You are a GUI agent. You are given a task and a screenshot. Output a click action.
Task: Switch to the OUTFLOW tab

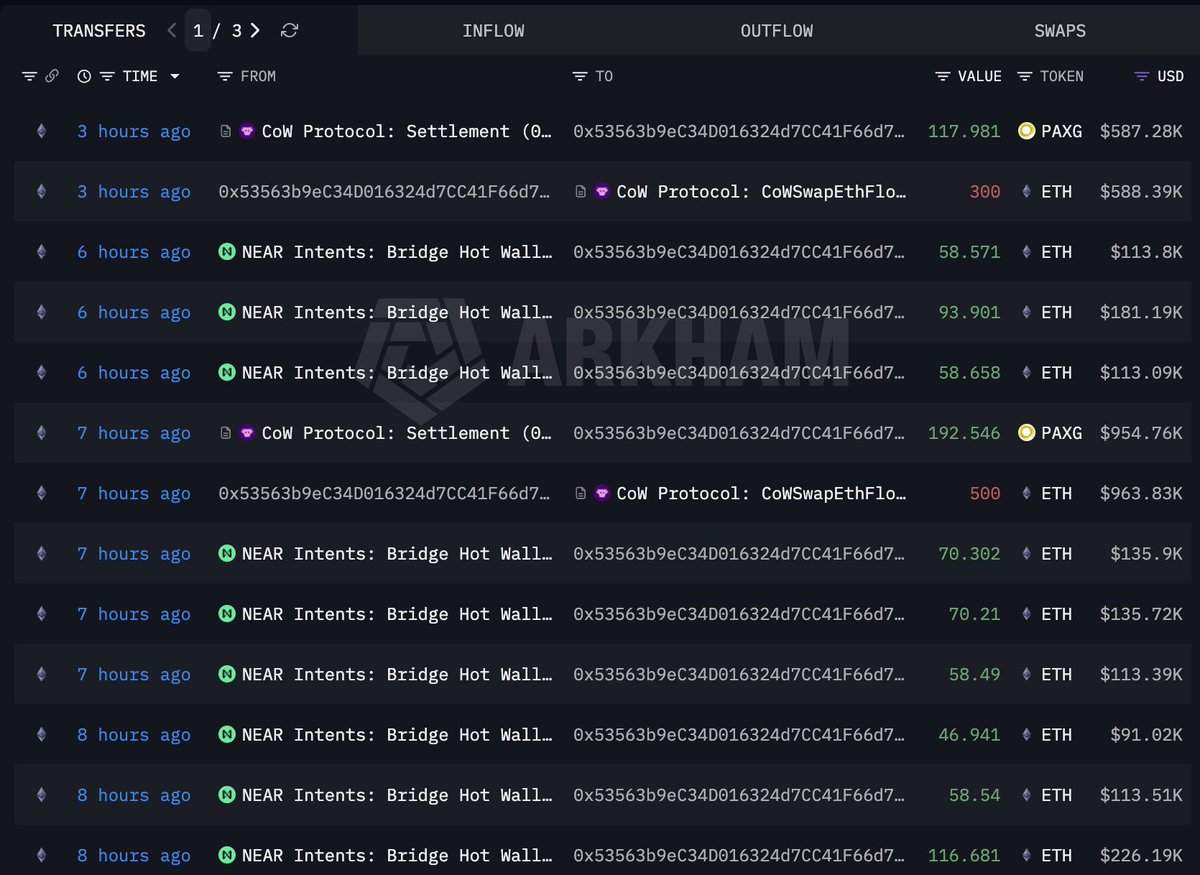pos(777,31)
